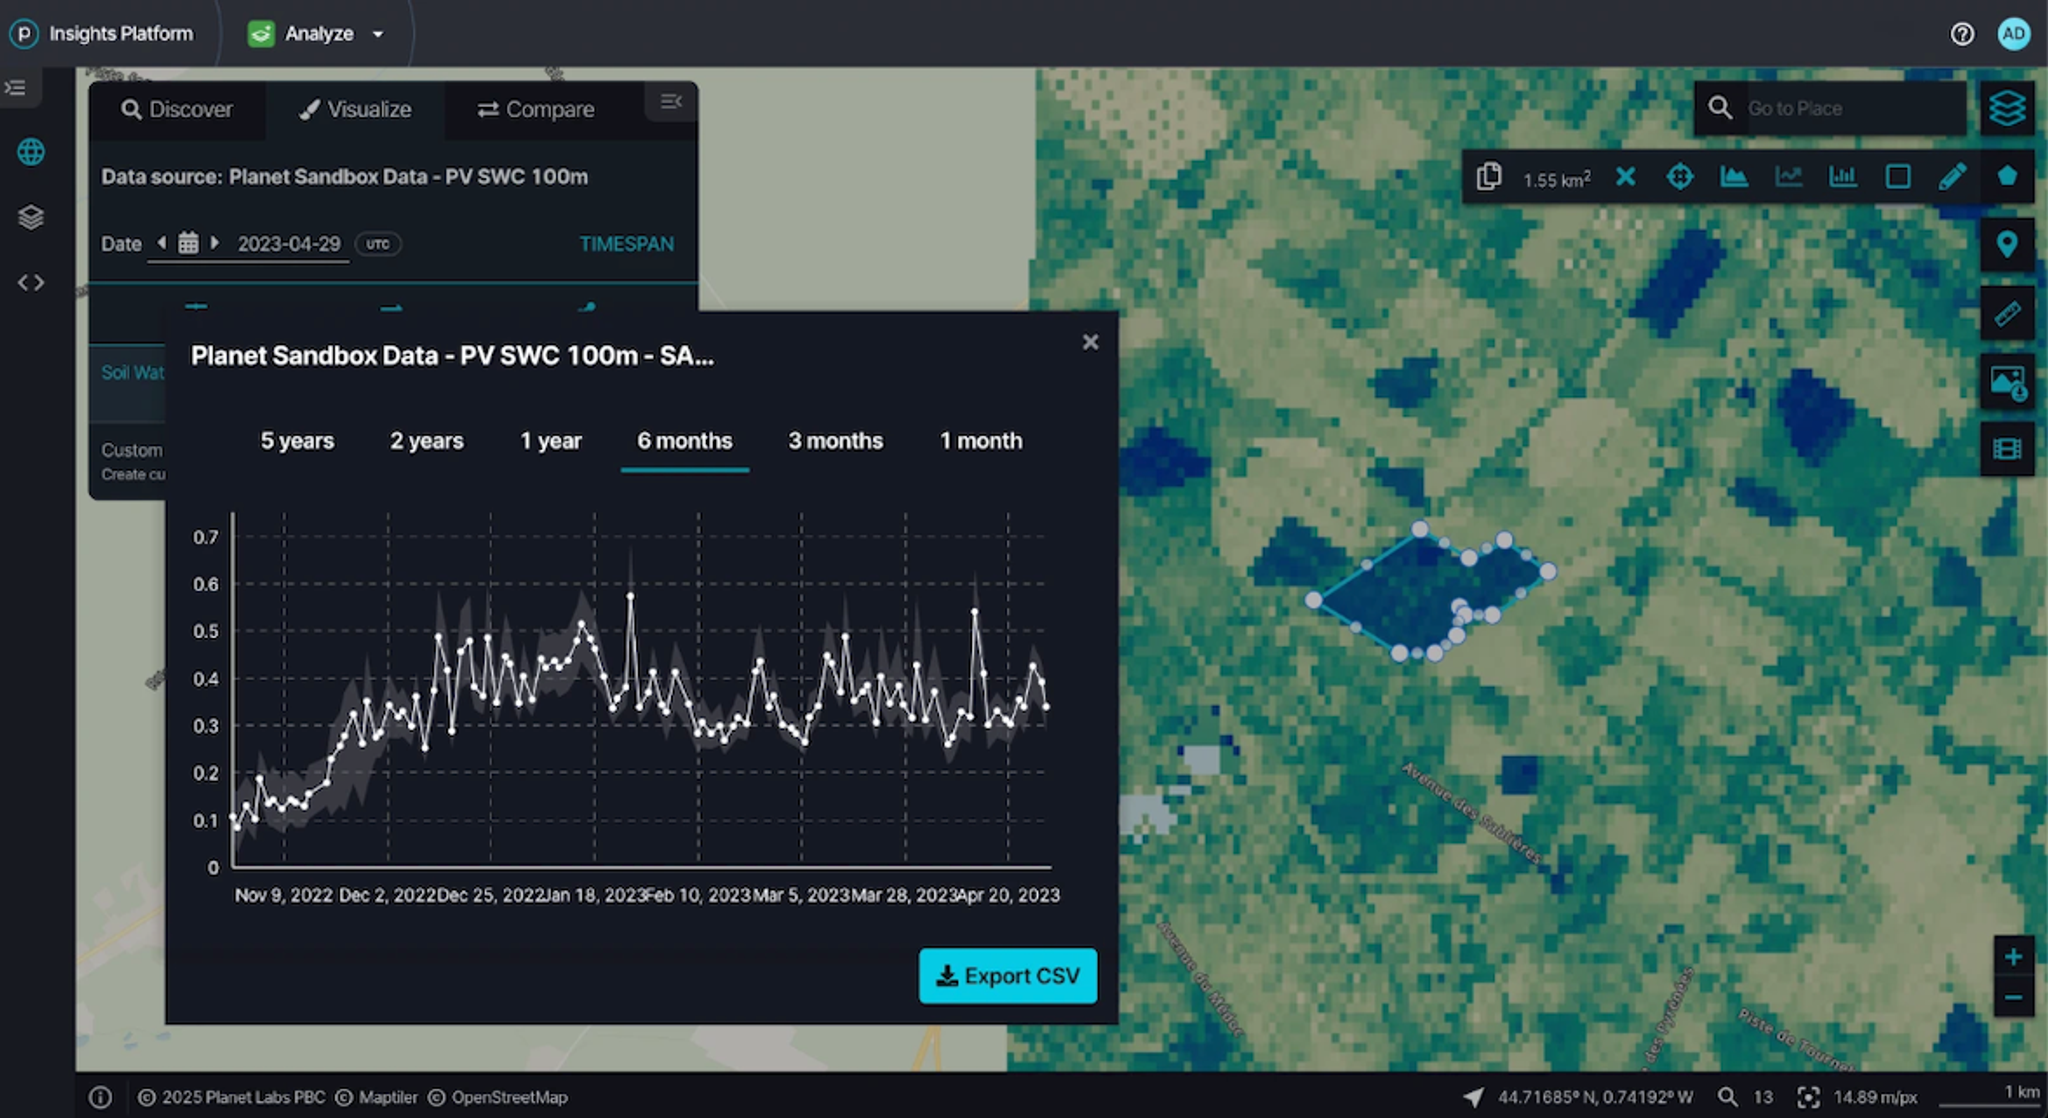Viewport: 2048px width, 1118px height.
Task: Click the TIMESPAN link
Action: click(x=627, y=244)
